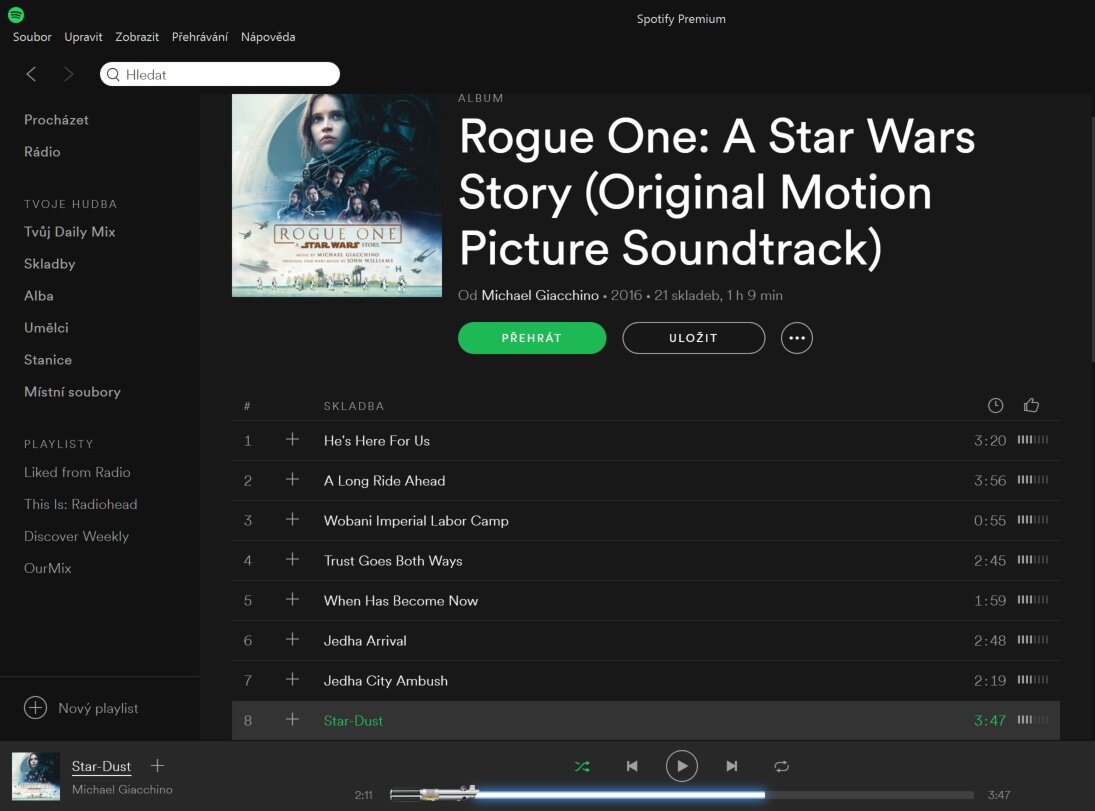Screen dimensions: 1095x811
Task: Open Alba in sidebar
Action: [x=38, y=295]
